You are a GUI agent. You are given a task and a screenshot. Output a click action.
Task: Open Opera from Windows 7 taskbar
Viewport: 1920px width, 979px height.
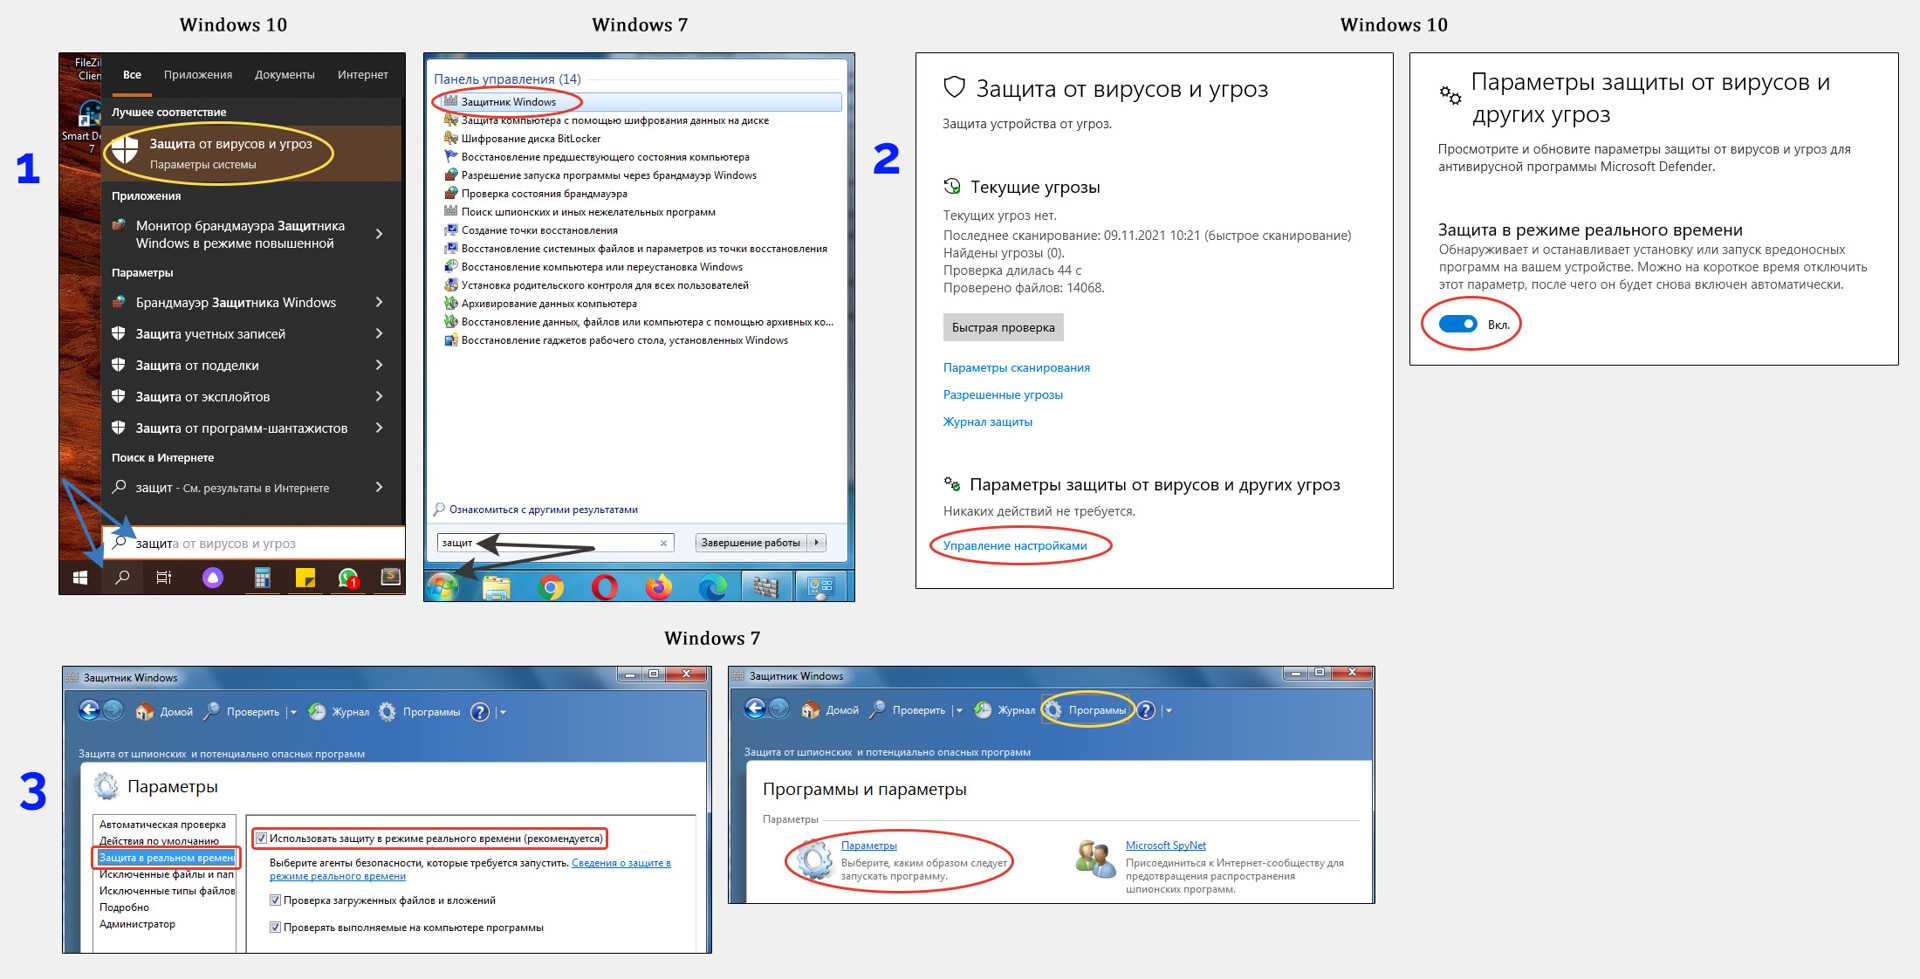click(605, 587)
